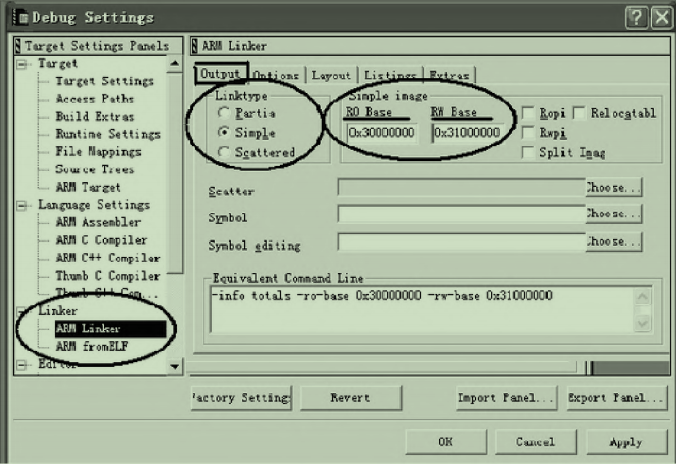Viewport: 676px width, 464px height.
Task: Click the Import Panel button
Action: (506, 398)
